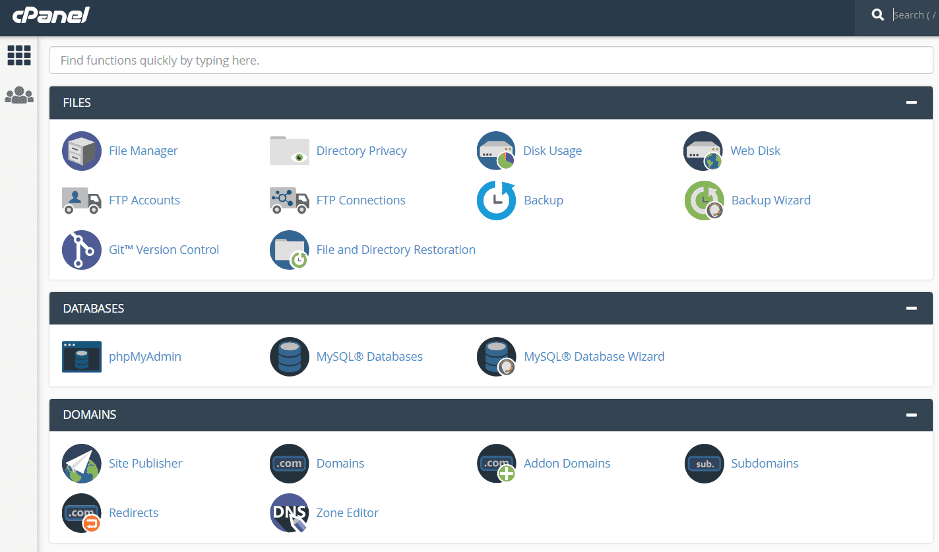Image resolution: width=939 pixels, height=552 pixels.
Task: Focus the Find functions quickly search field
Action: 490,60
